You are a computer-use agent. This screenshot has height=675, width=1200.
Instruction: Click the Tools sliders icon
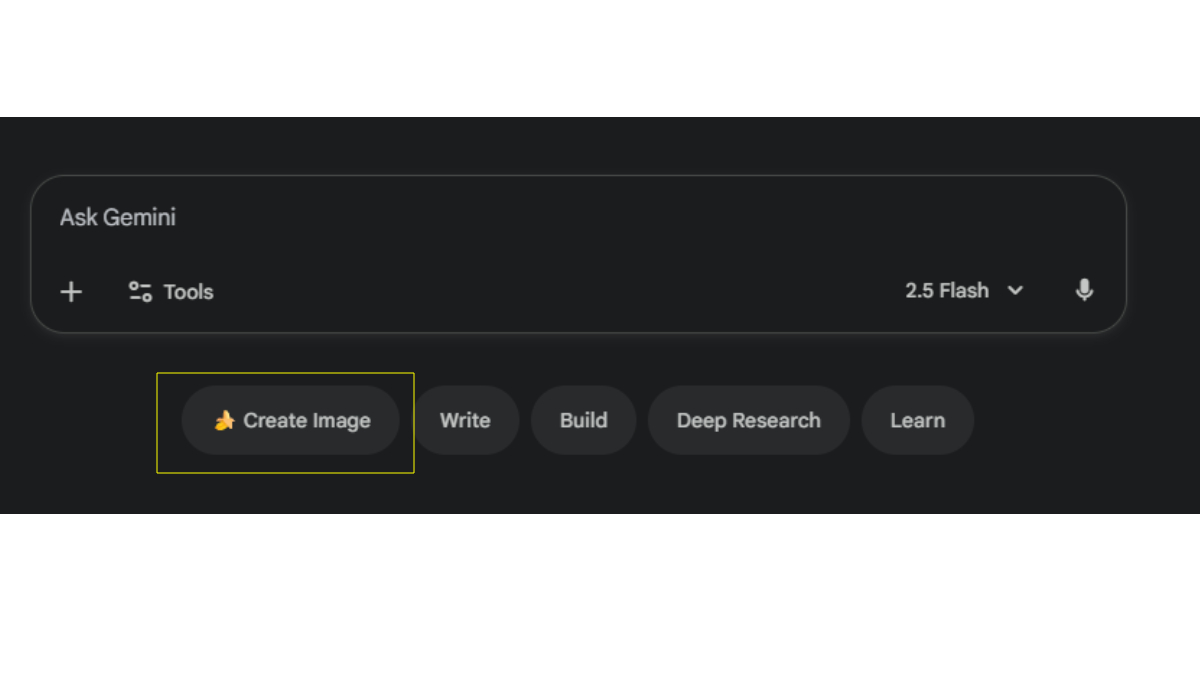[x=140, y=292]
